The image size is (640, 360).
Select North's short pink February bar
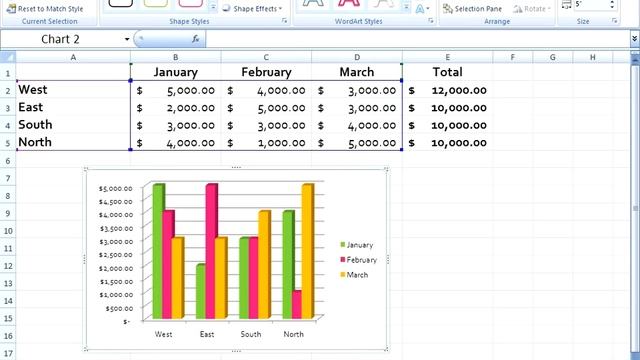(x=297, y=304)
